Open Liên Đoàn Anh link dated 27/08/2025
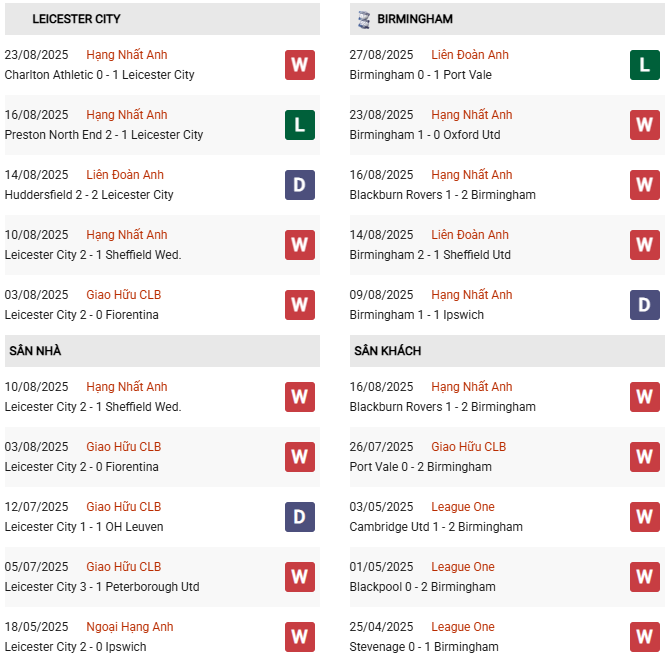This screenshot has height=663, width=666. pos(470,55)
